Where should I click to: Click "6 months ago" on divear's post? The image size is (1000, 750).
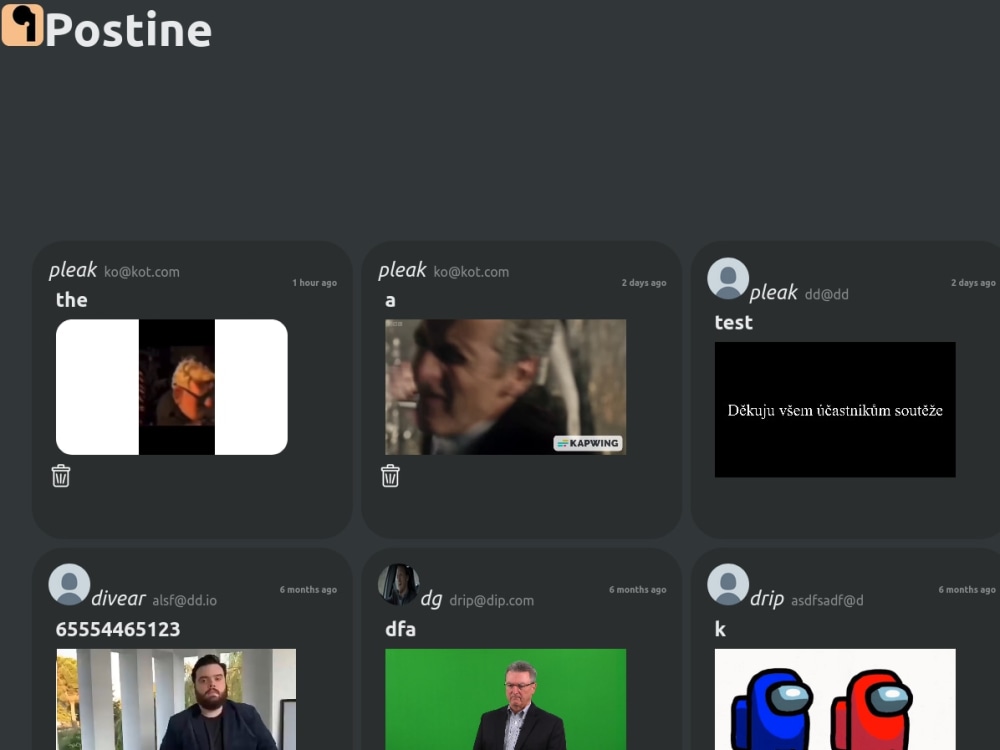308,589
